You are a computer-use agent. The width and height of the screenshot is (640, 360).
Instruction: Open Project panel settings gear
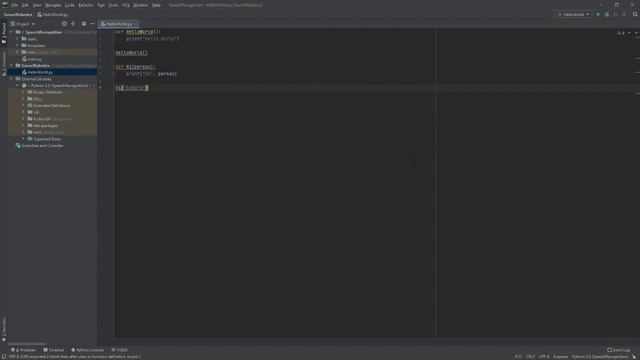84,24
